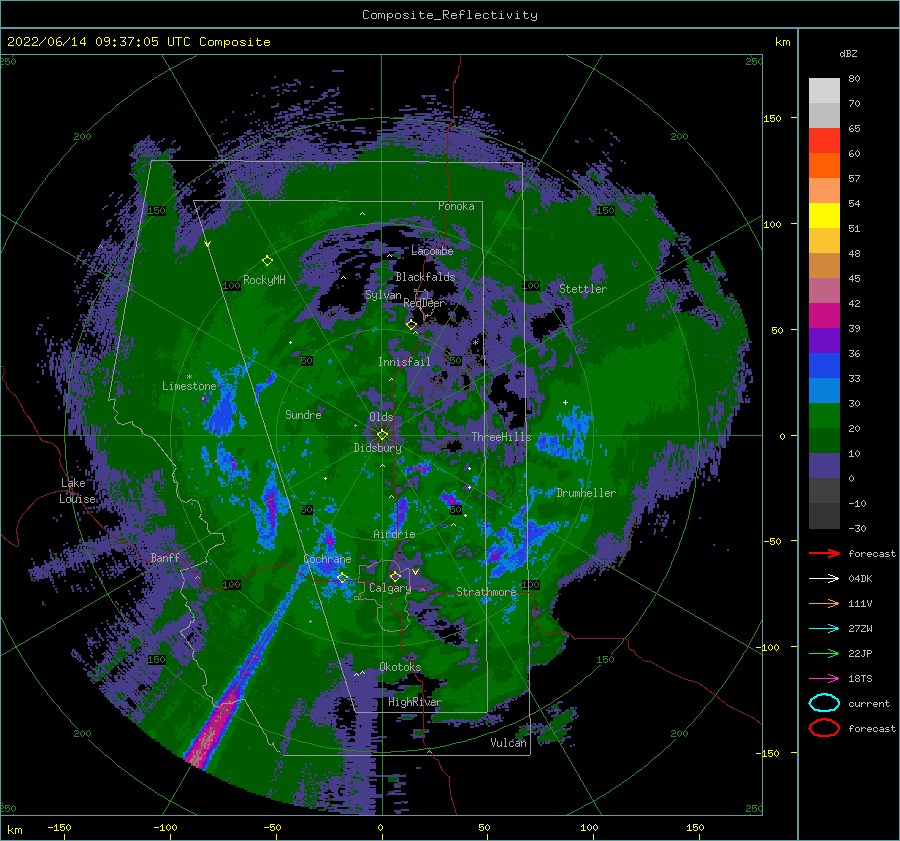Image resolution: width=900 pixels, height=841 pixels.
Task: Click the Blackfalds label
Action: pyautogui.click(x=425, y=277)
